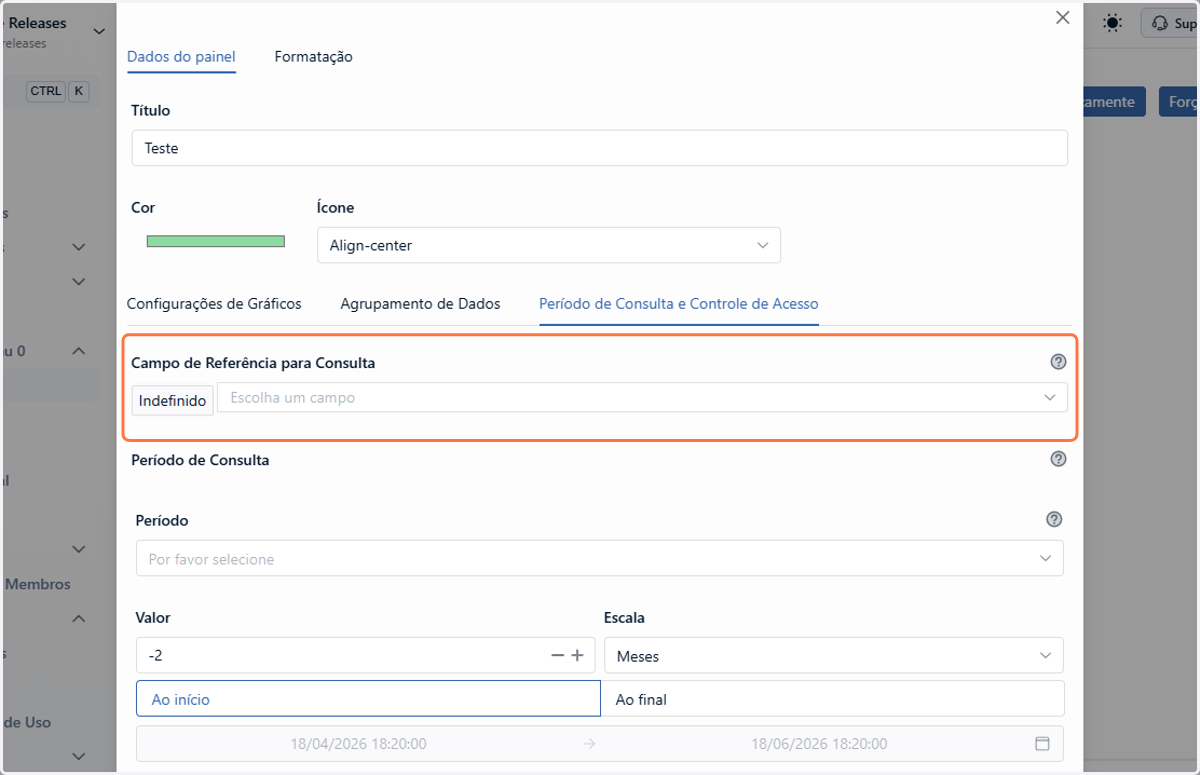The width and height of the screenshot is (1200, 775).
Task: Click the end date 18/06/2026 field
Action: click(x=819, y=744)
